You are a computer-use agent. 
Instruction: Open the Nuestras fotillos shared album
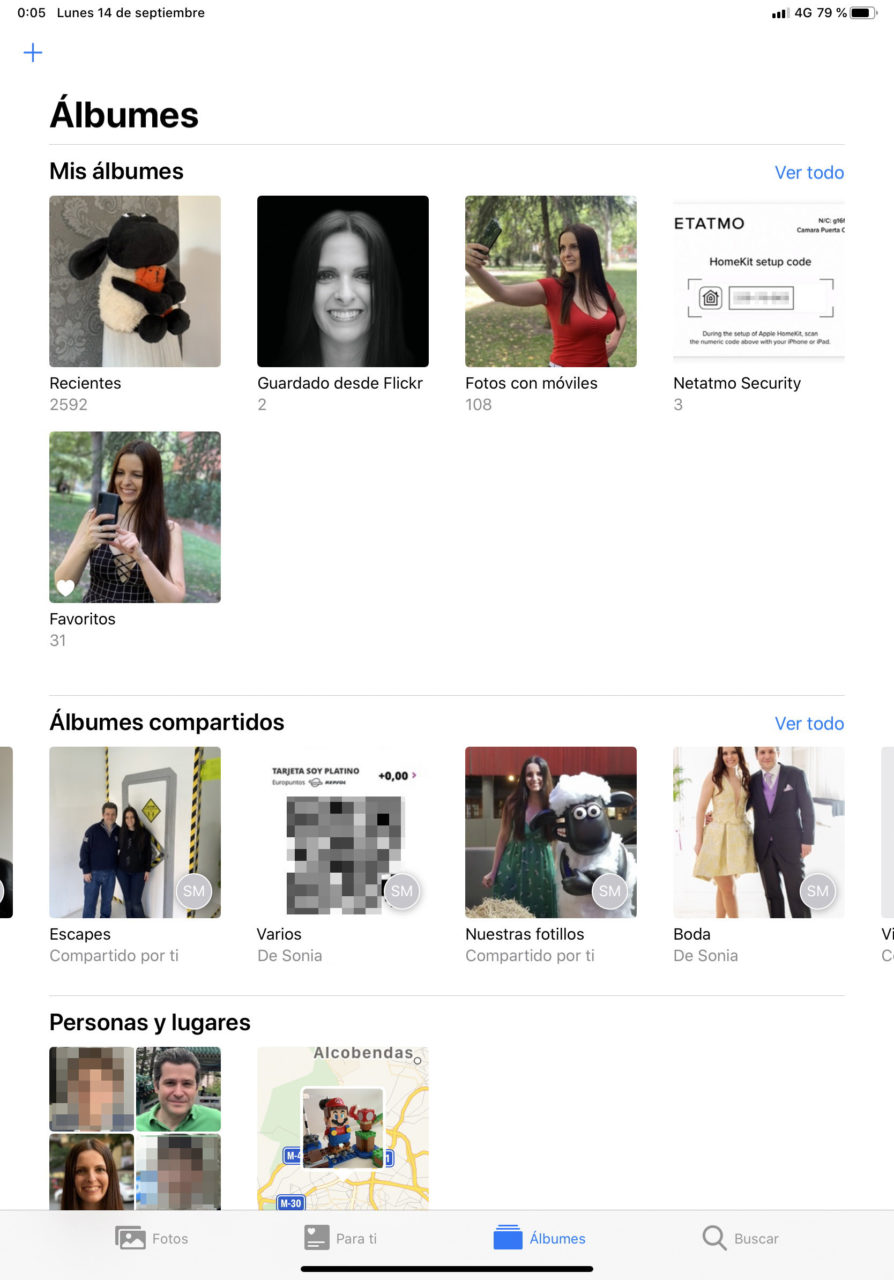(x=551, y=832)
